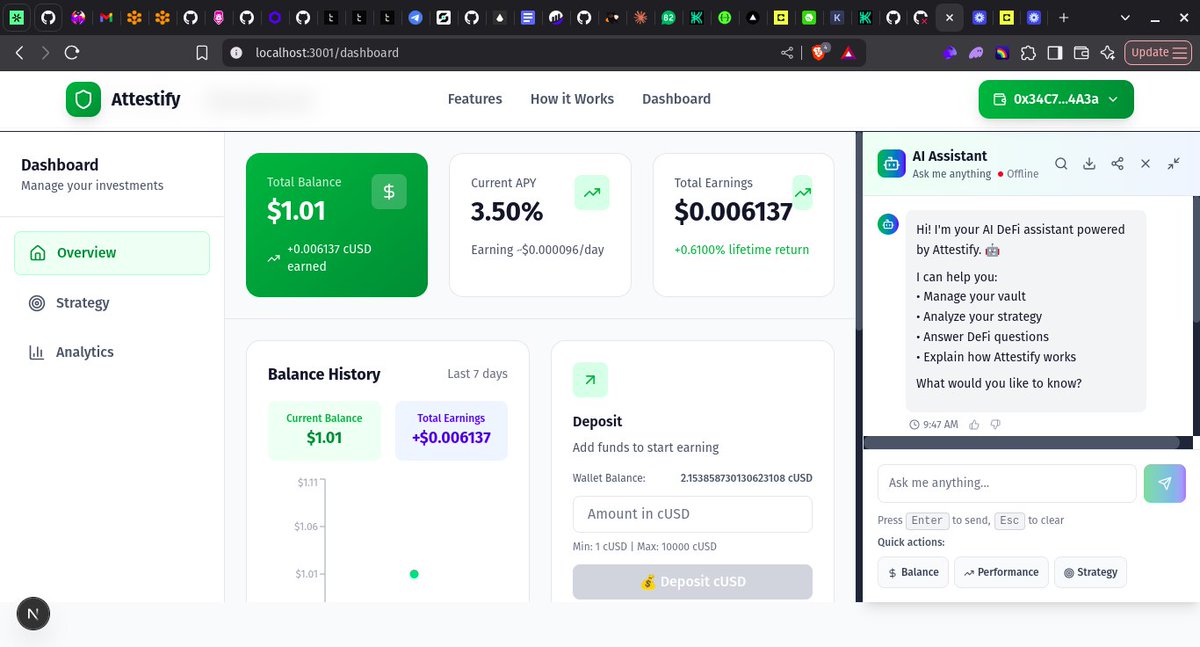Download the chat conversation

tap(1089, 163)
